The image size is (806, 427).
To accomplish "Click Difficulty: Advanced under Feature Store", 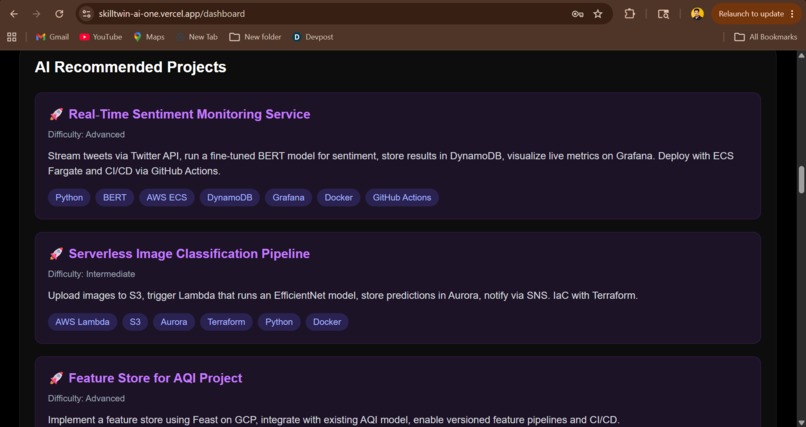I will pyautogui.click(x=86, y=399).
